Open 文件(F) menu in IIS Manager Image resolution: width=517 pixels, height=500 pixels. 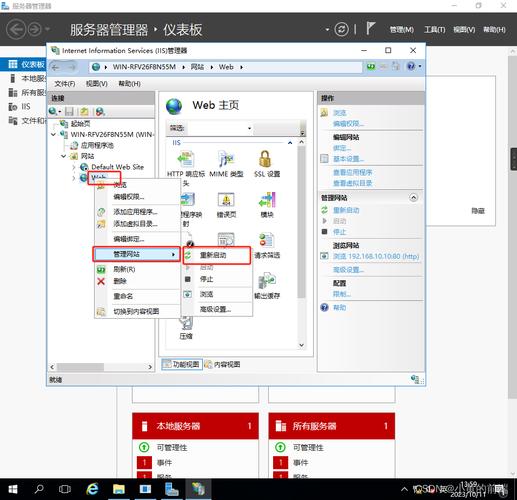65,84
